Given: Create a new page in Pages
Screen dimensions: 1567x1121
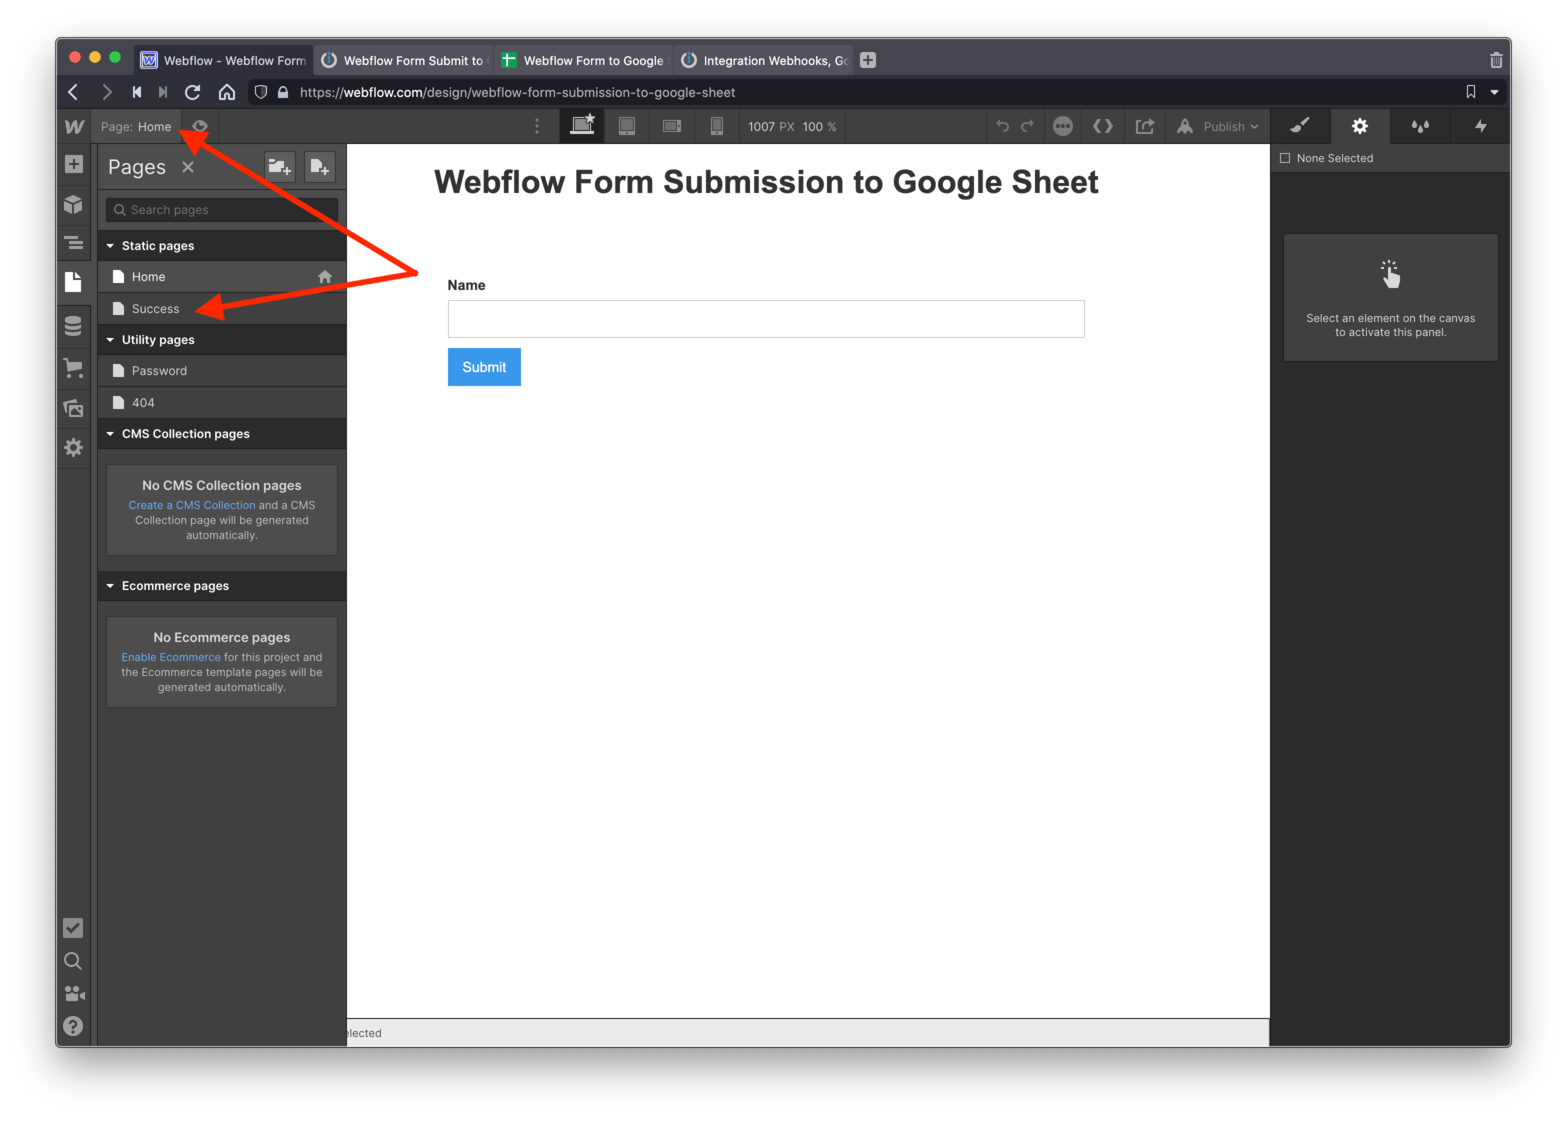Looking at the screenshot, I should tap(319, 167).
